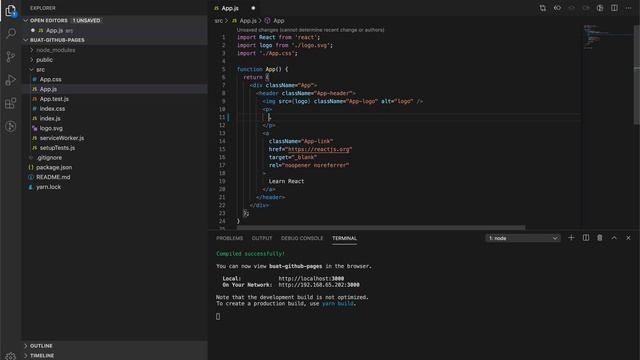Open the Manage gear at bottom of activity bar
The height and width of the screenshot is (360, 640).
11,356
